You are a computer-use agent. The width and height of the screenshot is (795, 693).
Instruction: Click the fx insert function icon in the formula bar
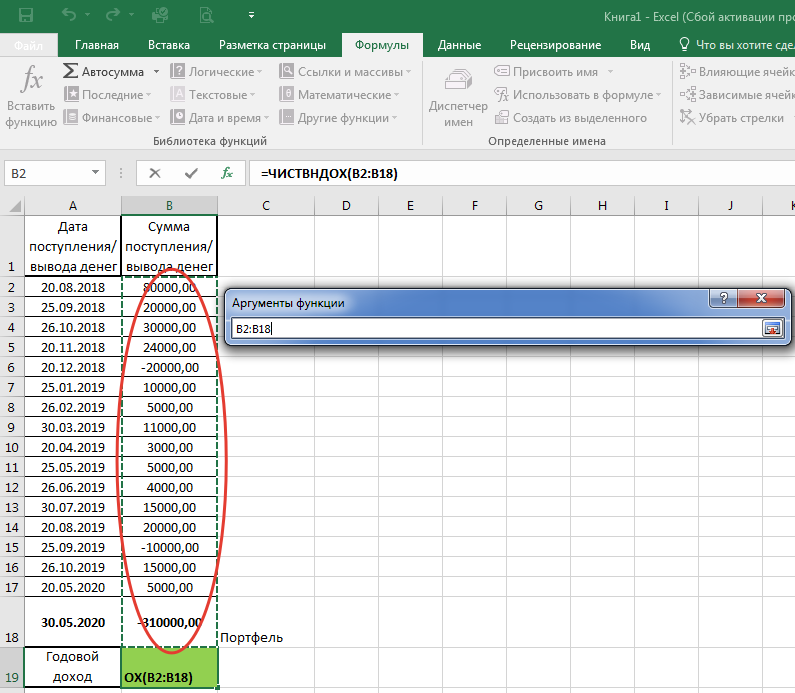point(227,173)
